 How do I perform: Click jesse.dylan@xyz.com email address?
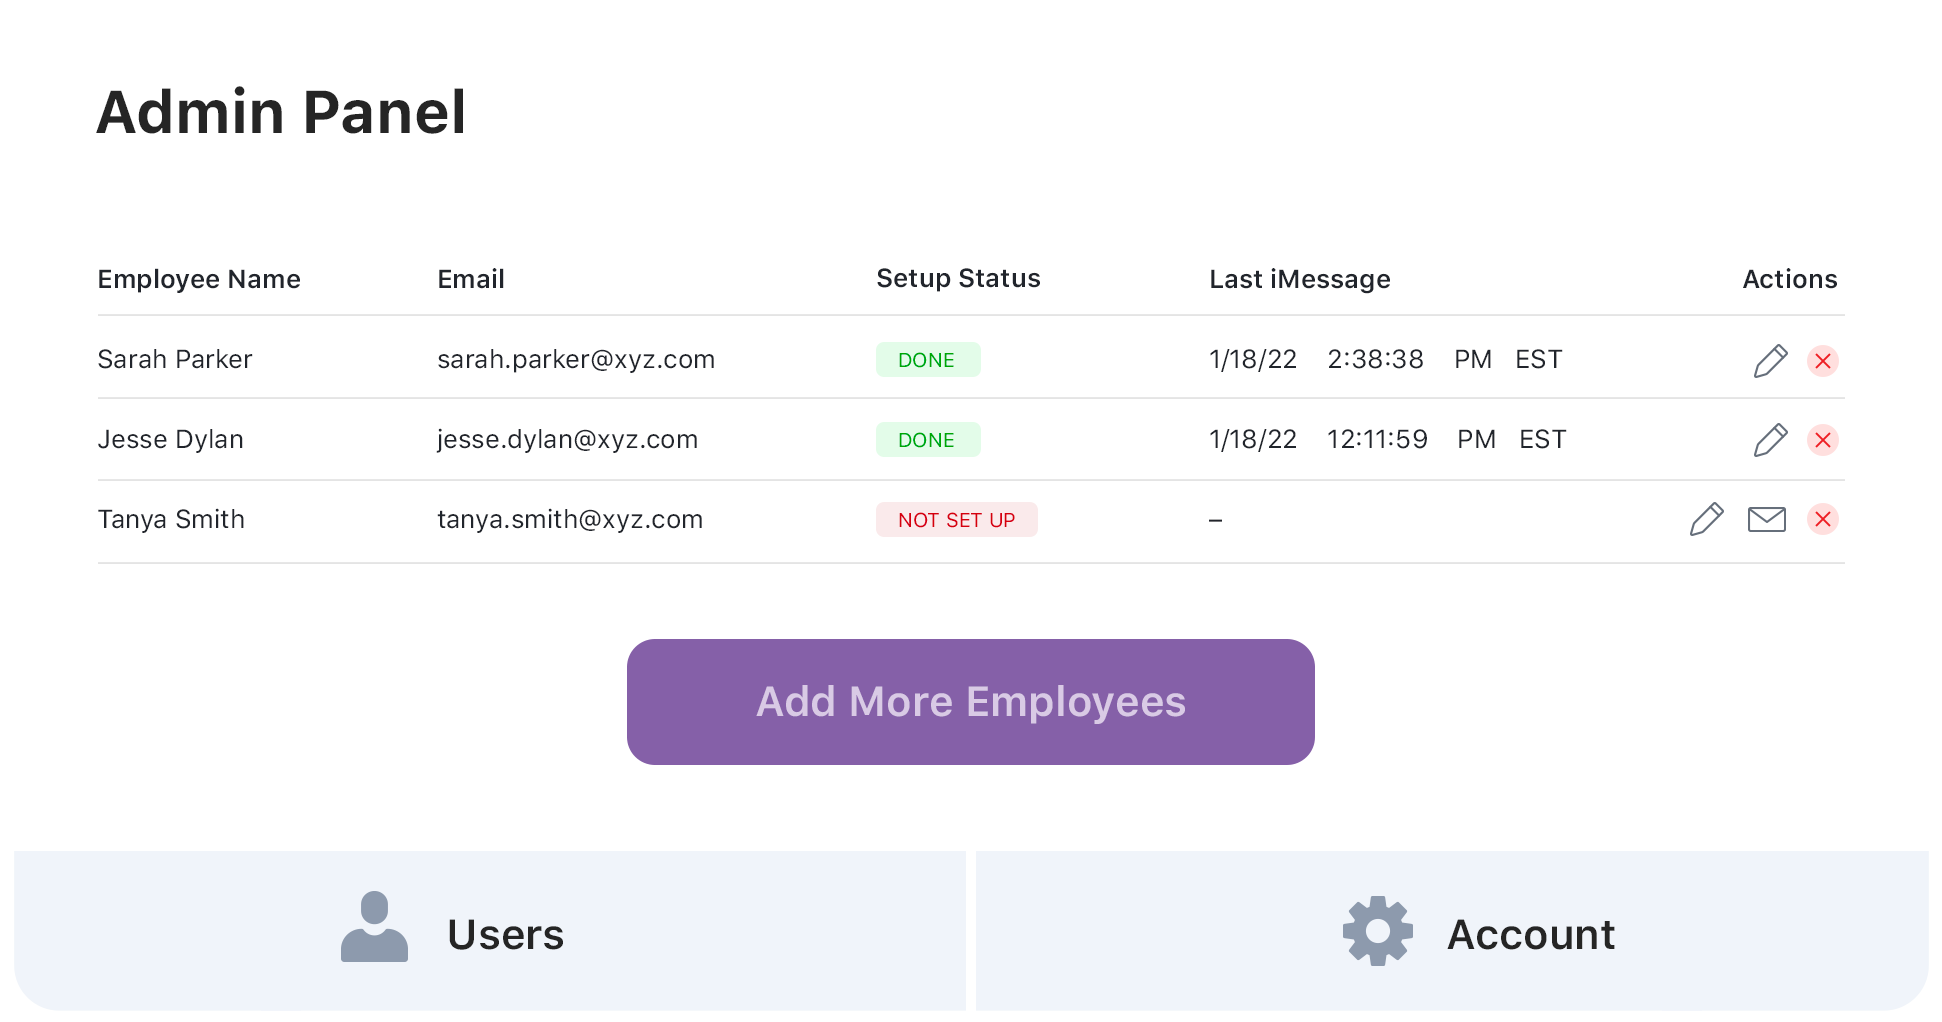click(567, 440)
